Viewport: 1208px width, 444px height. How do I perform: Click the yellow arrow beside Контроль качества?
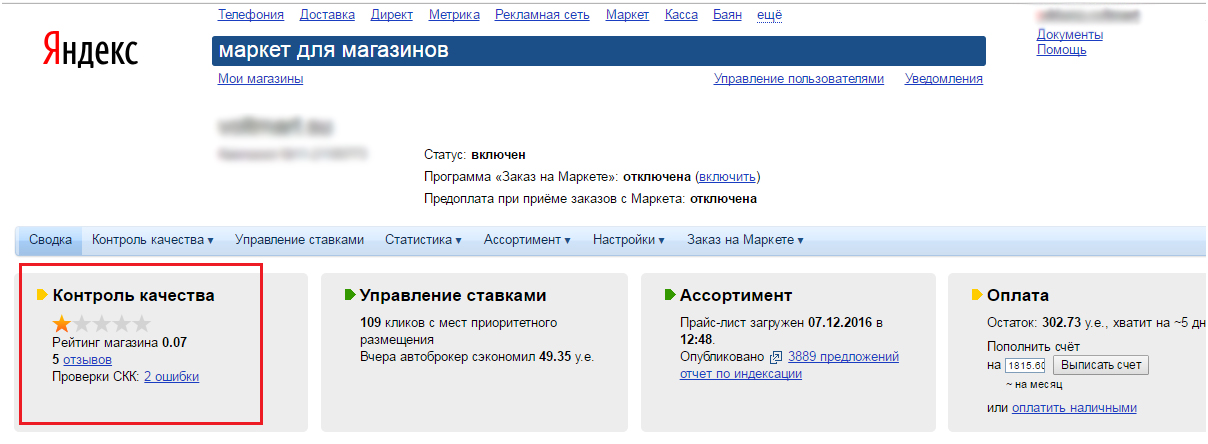[42, 295]
